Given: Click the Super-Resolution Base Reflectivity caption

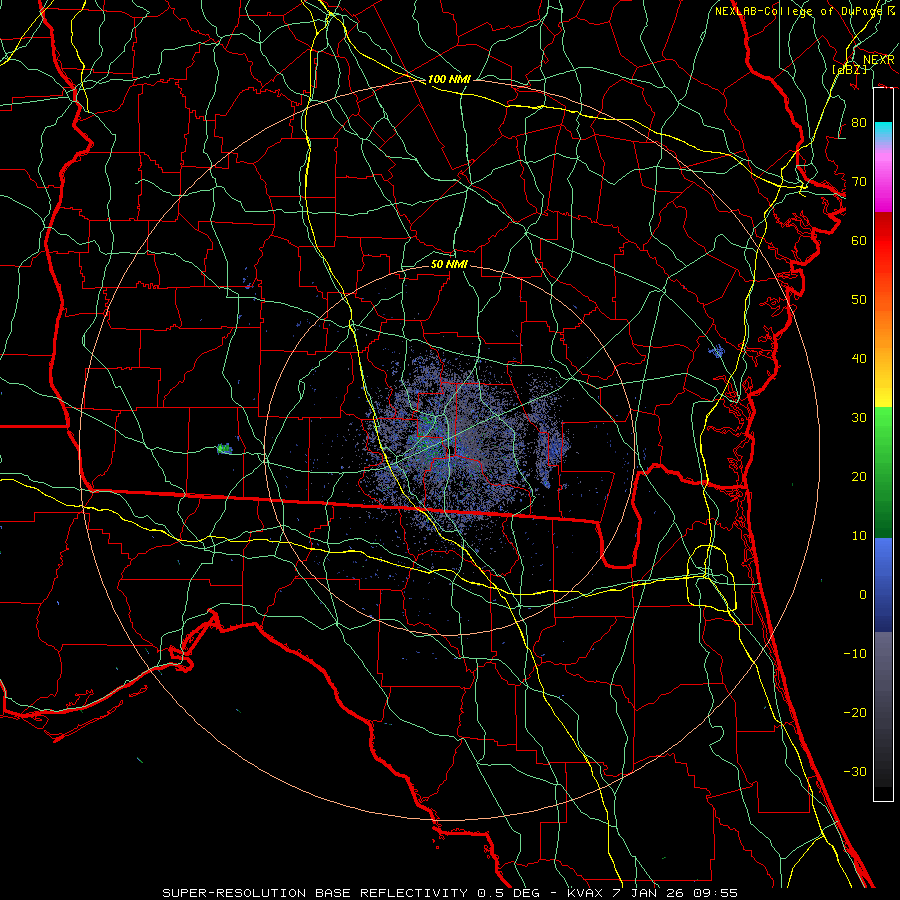Looking at the screenshot, I should tap(450, 893).
